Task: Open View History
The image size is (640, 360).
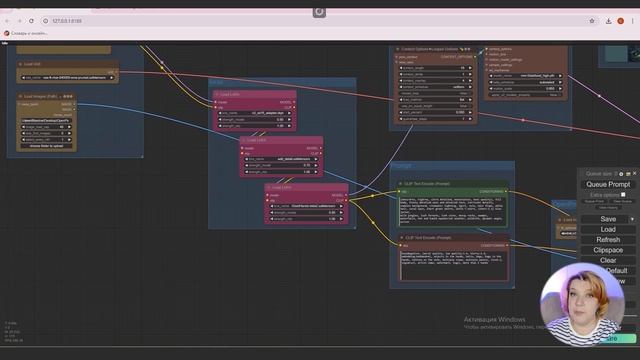Action: (608, 208)
